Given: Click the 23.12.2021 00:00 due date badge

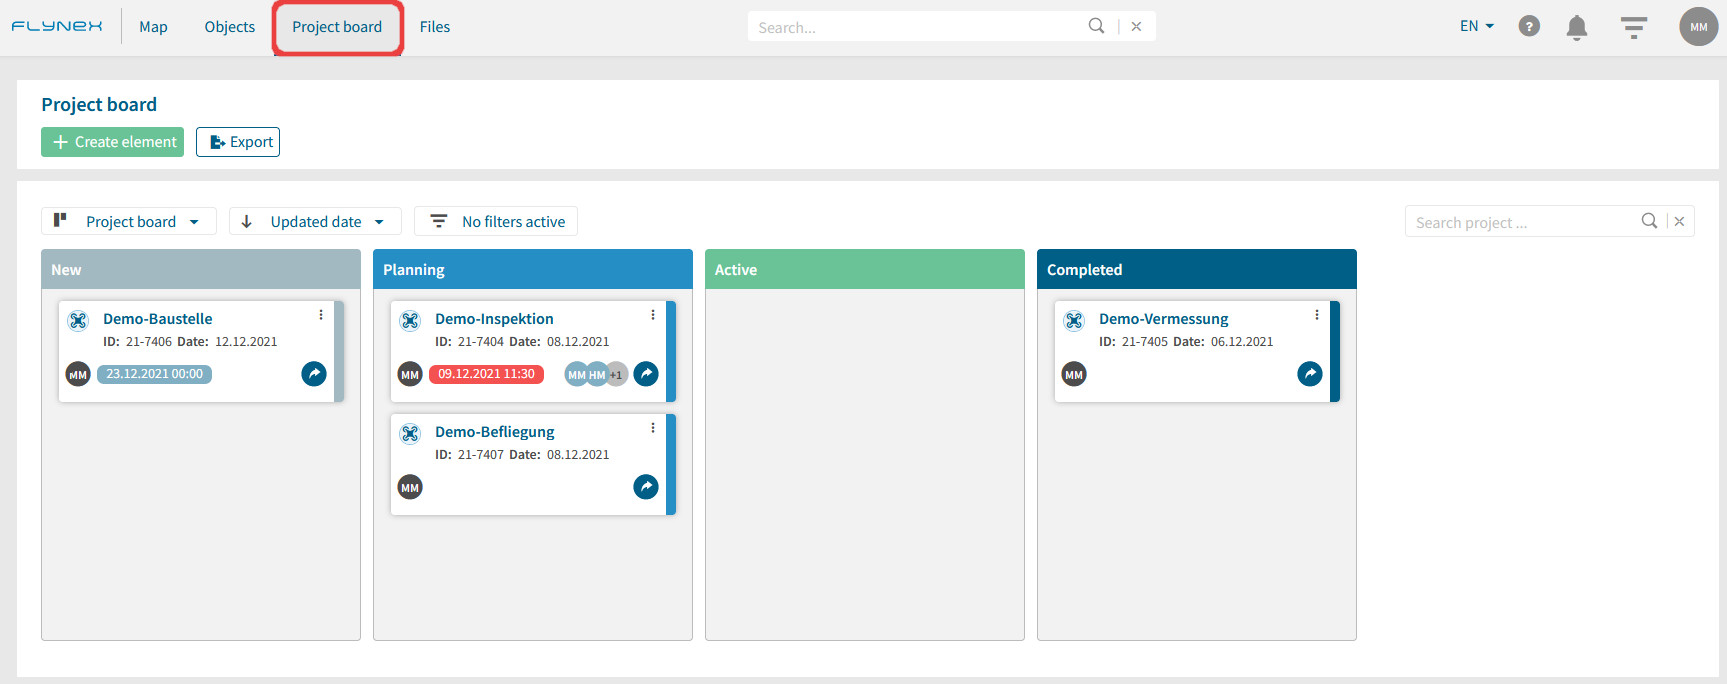Looking at the screenshot, I should coord(154,374).
